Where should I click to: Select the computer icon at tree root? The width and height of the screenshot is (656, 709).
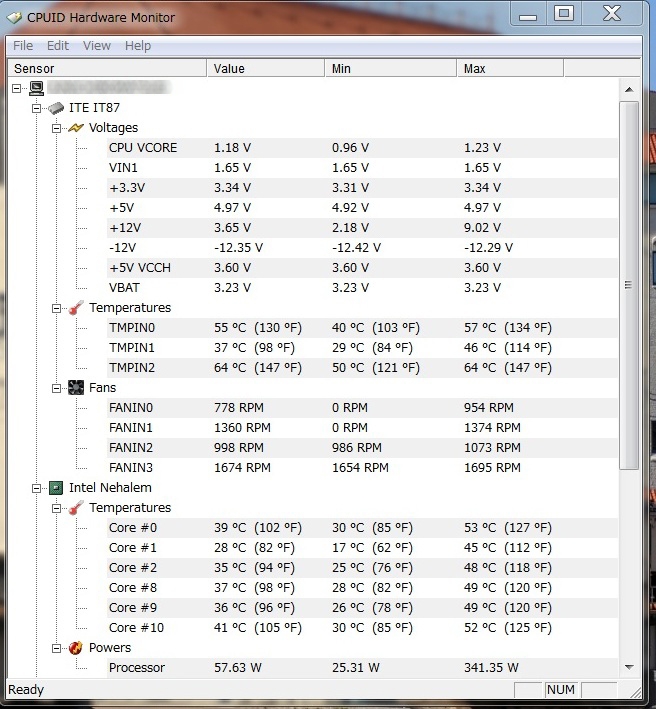click(x=37, y=88)
